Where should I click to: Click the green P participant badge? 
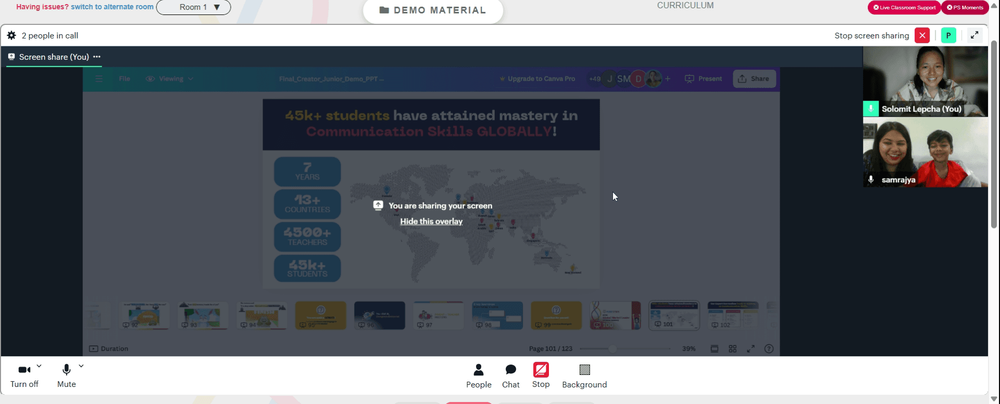click(x=948, y=36)
